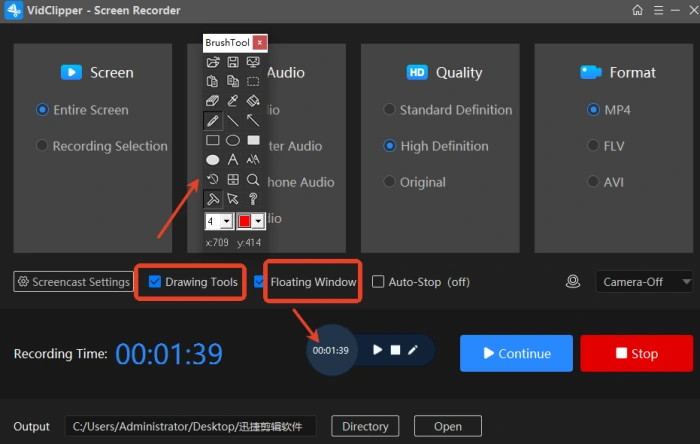
Task: Open the question mark help icon
Action: (253, 199)
